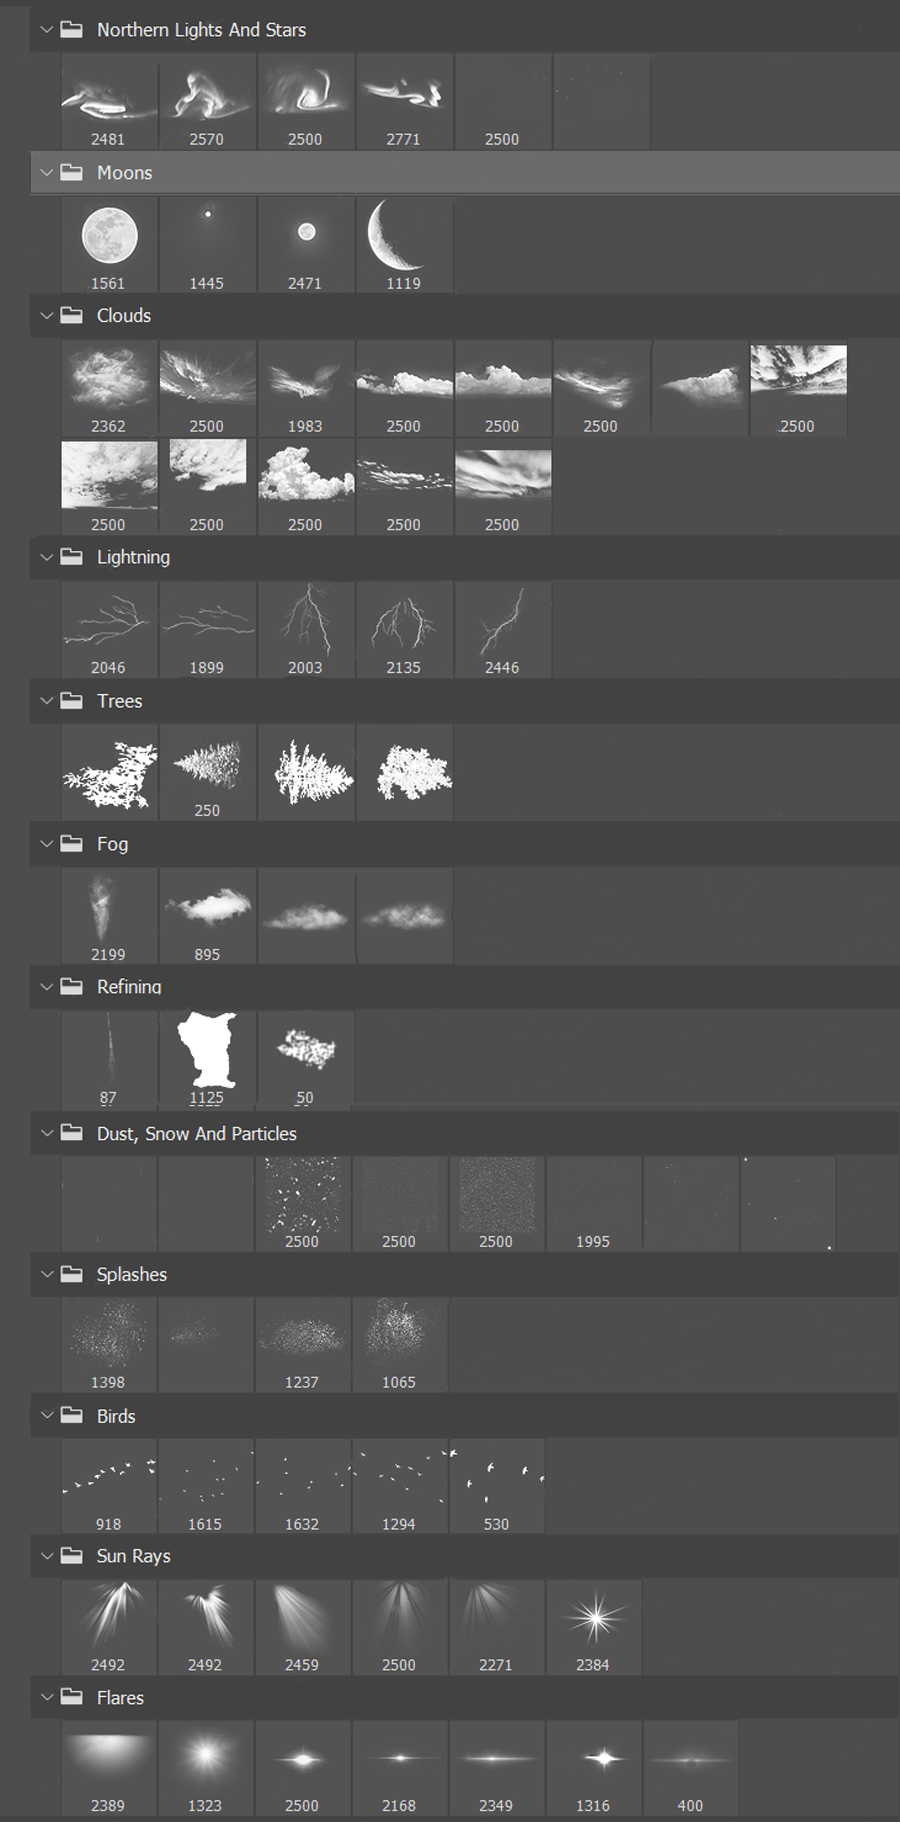Collapse the Sun Rays group
This screenshot has width=900, height=1827.
tap(46, 1556)
